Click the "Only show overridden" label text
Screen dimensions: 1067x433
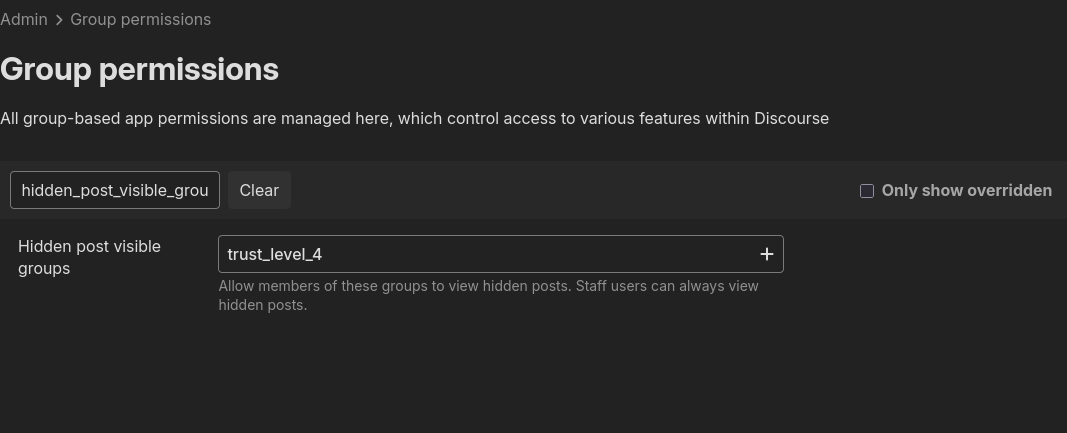(966, 190)
